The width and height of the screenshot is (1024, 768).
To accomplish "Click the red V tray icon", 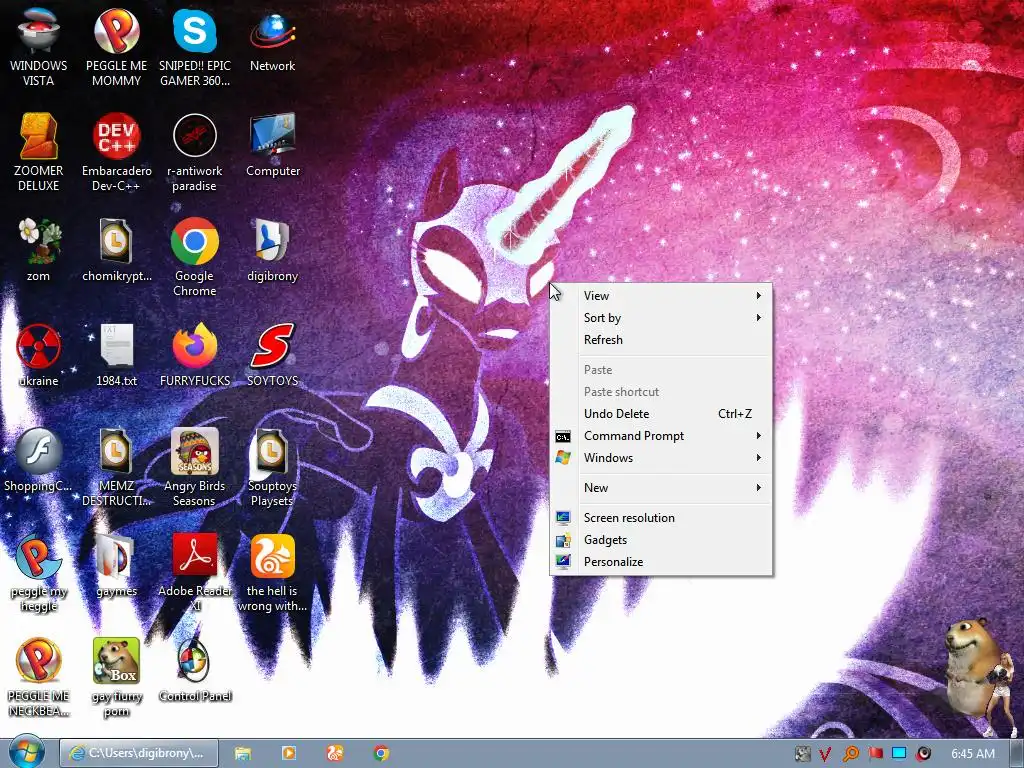I will click(x=825, y=754).
